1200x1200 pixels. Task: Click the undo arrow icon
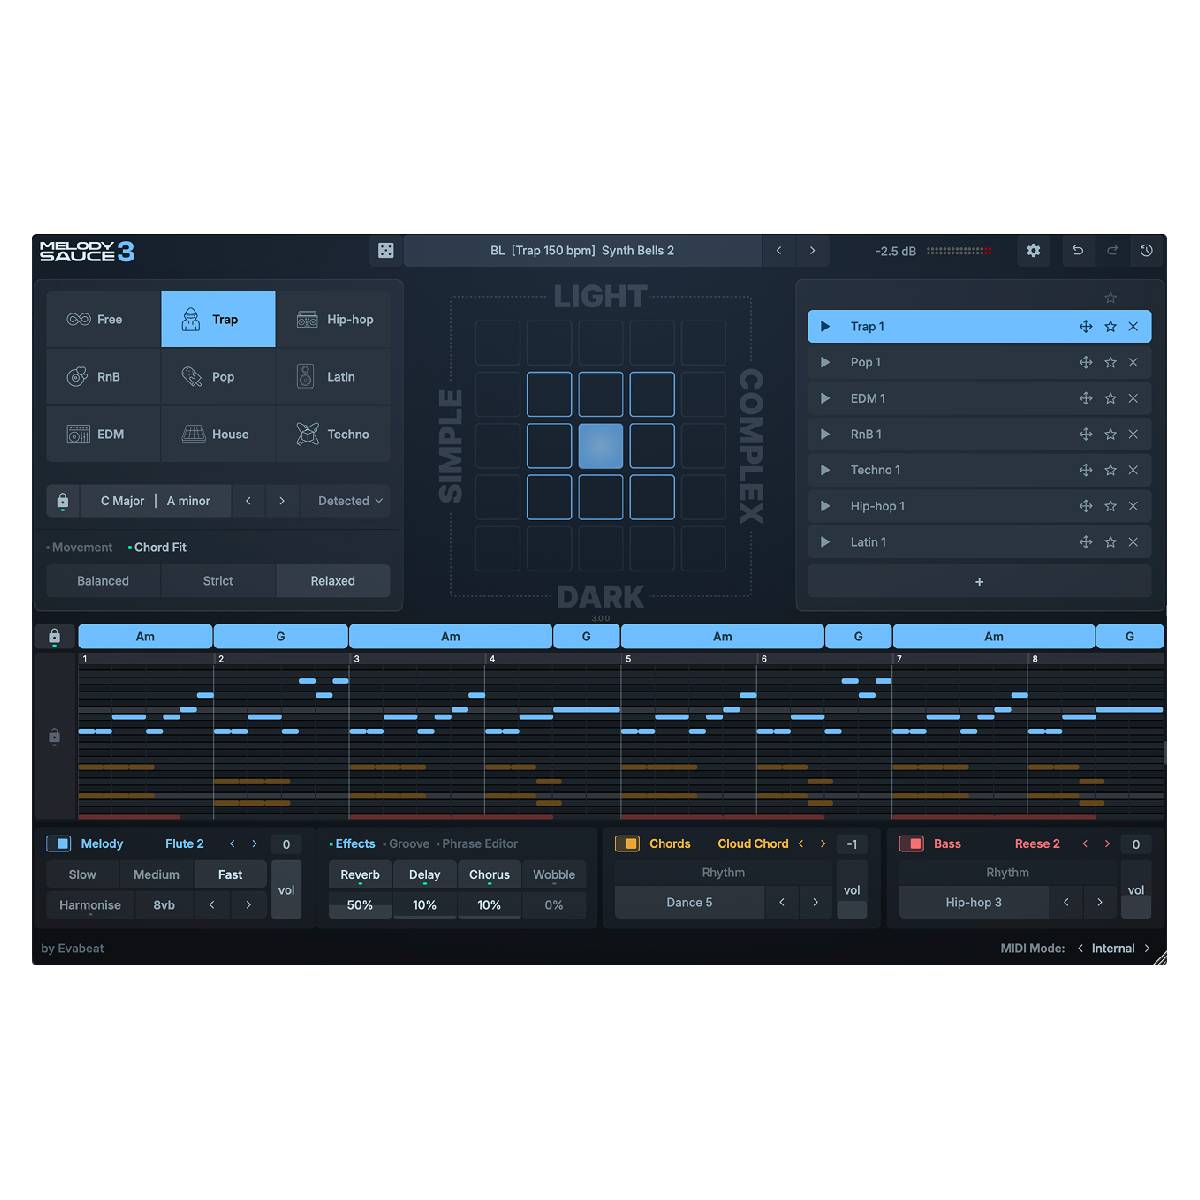pyautogui.click(x=1077, y=251)
